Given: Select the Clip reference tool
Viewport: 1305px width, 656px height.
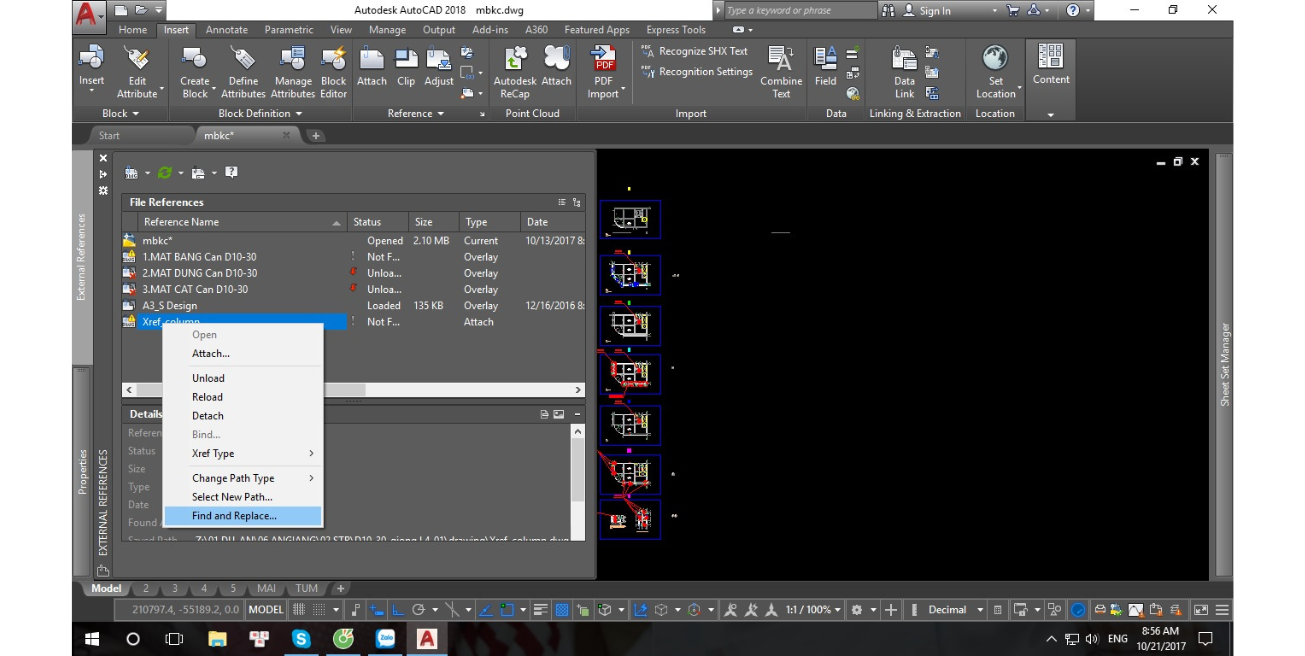Looking at the screenshot, I should tap(406, 66).
